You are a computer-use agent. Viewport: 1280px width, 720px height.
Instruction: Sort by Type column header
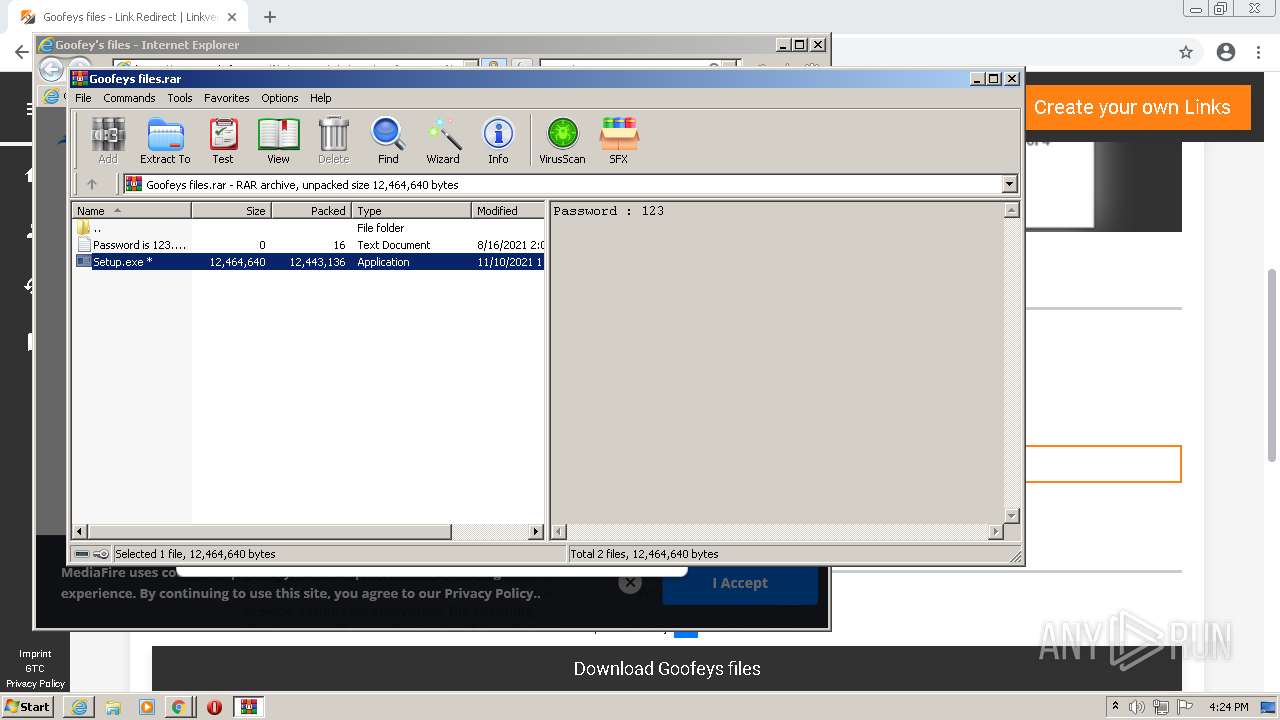(x=411, y=210)
